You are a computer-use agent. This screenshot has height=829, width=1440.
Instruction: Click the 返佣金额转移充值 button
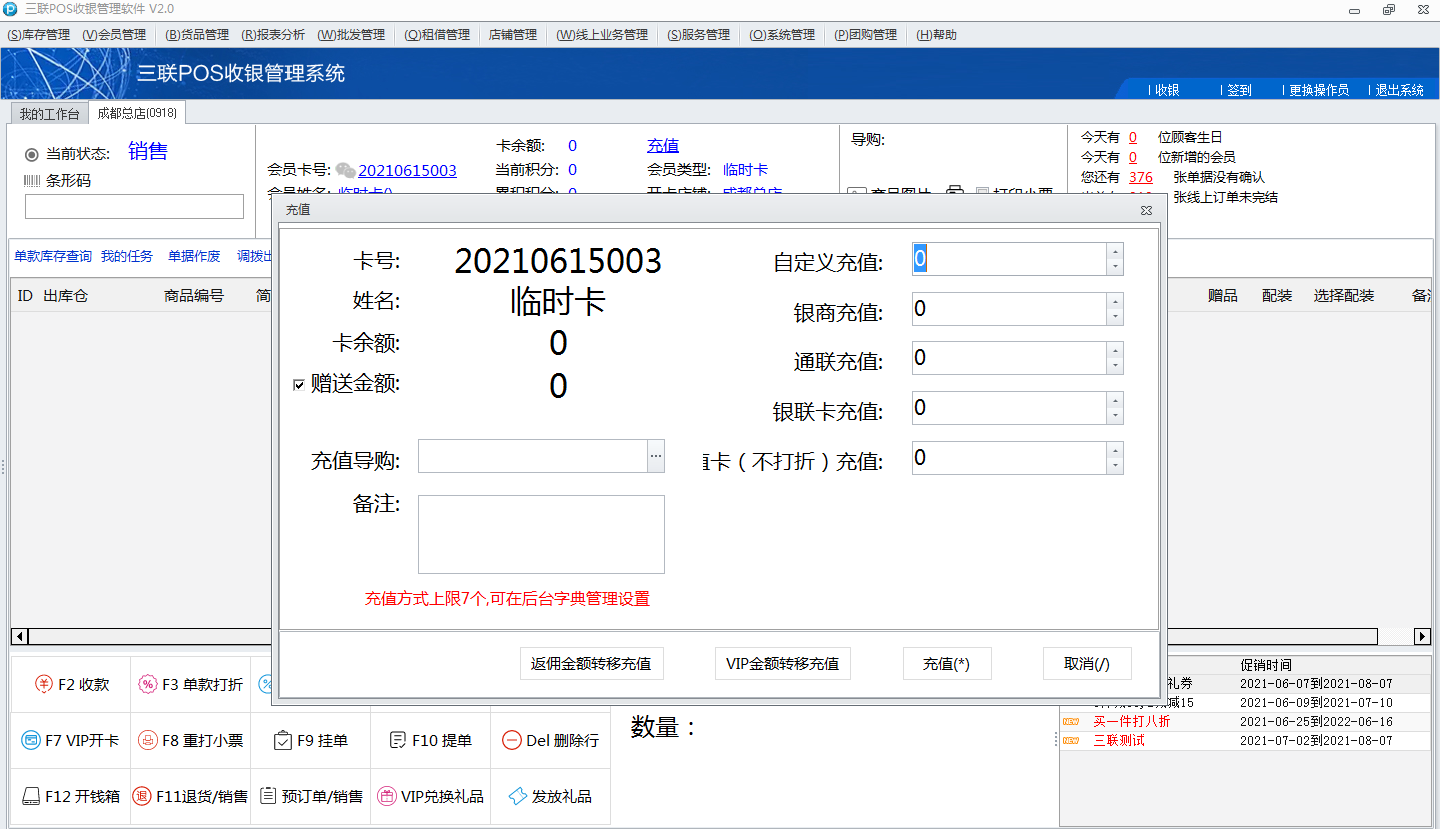click(x=592, y=664)
